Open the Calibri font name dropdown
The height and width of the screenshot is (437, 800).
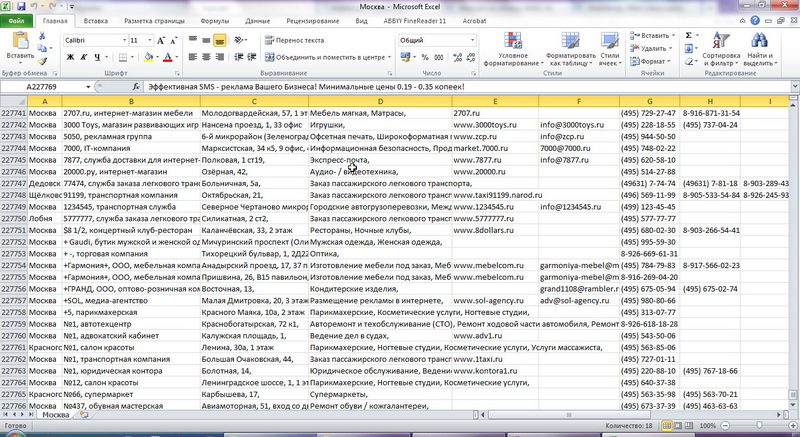124,40
